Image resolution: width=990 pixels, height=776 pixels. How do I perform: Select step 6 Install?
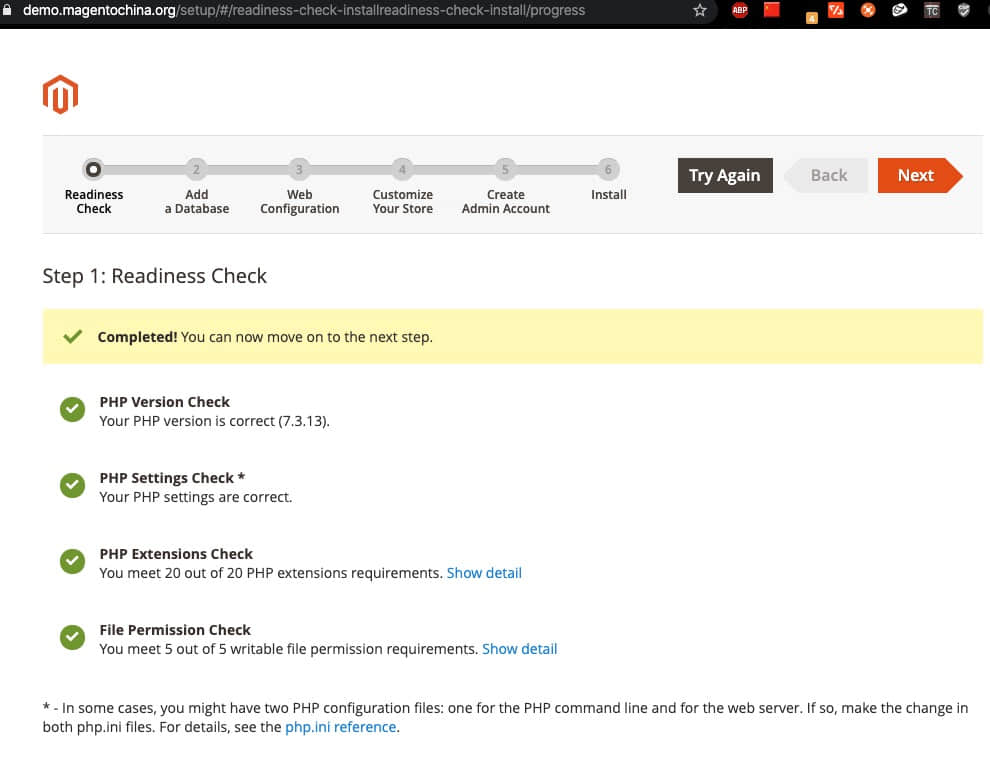click(x=608, y=169)
